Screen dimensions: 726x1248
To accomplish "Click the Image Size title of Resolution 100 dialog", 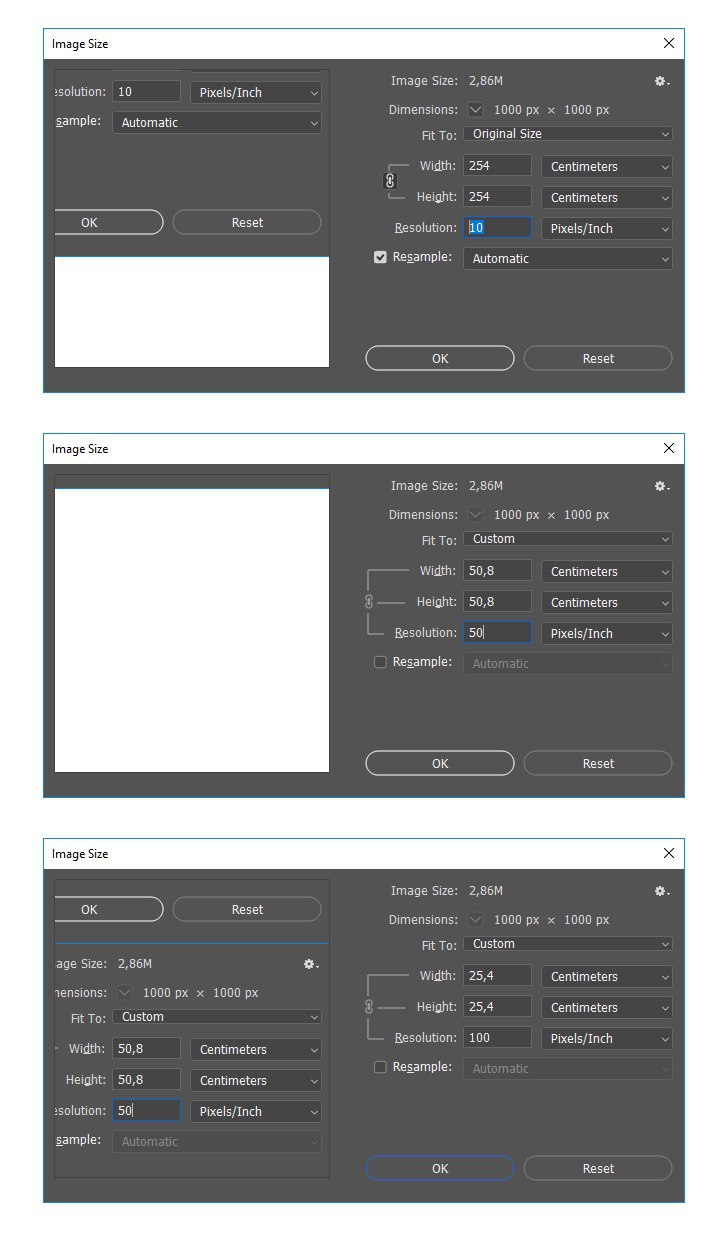I will tap(80, 854).
